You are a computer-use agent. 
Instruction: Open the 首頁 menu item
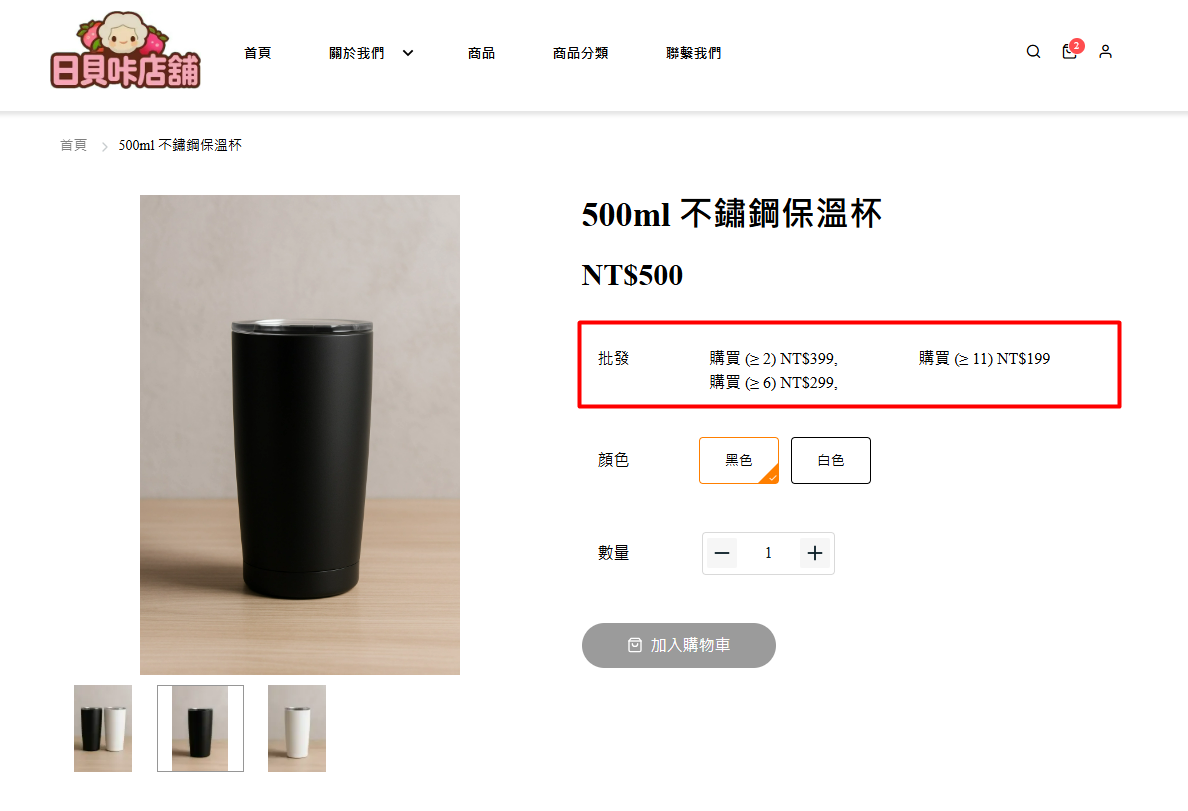coord(258,53)
